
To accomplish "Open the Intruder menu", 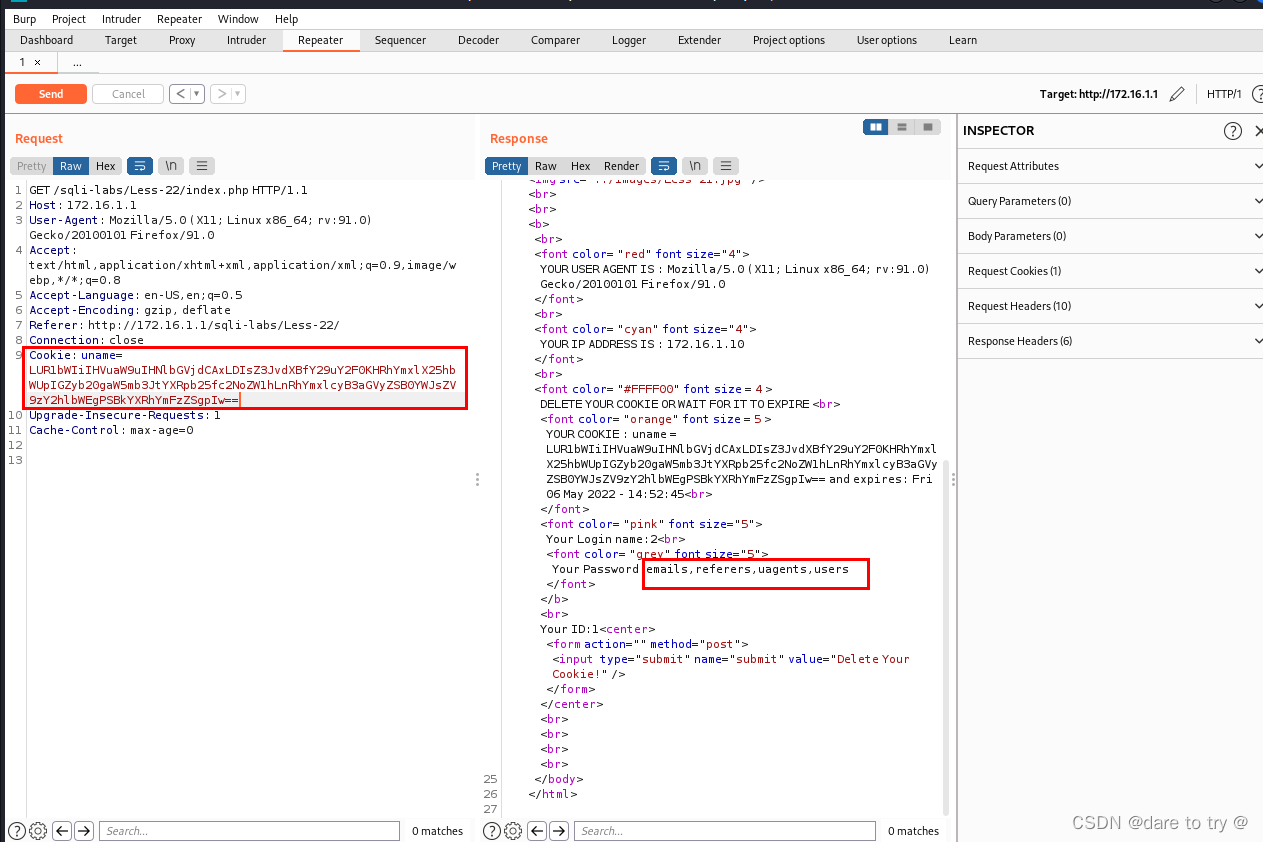I will tap(121, 19).
